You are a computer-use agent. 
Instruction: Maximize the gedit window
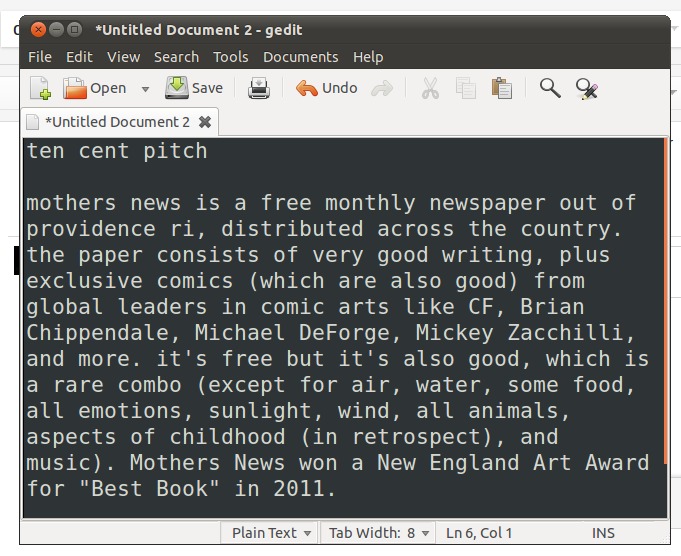click(75, 30)
